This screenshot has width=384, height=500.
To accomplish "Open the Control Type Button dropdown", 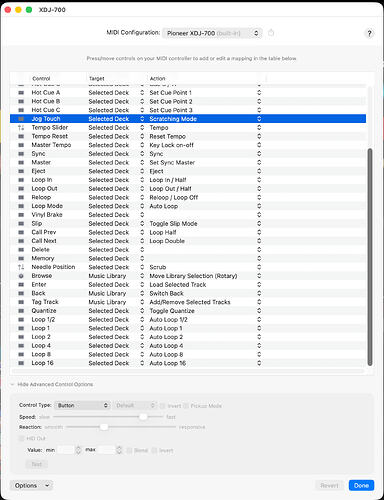I will pyautogui.click(x=82, y=405).
